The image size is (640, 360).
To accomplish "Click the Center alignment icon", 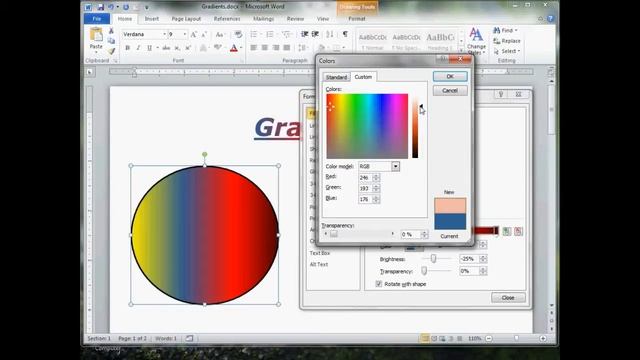I will (x=264, y=48).
